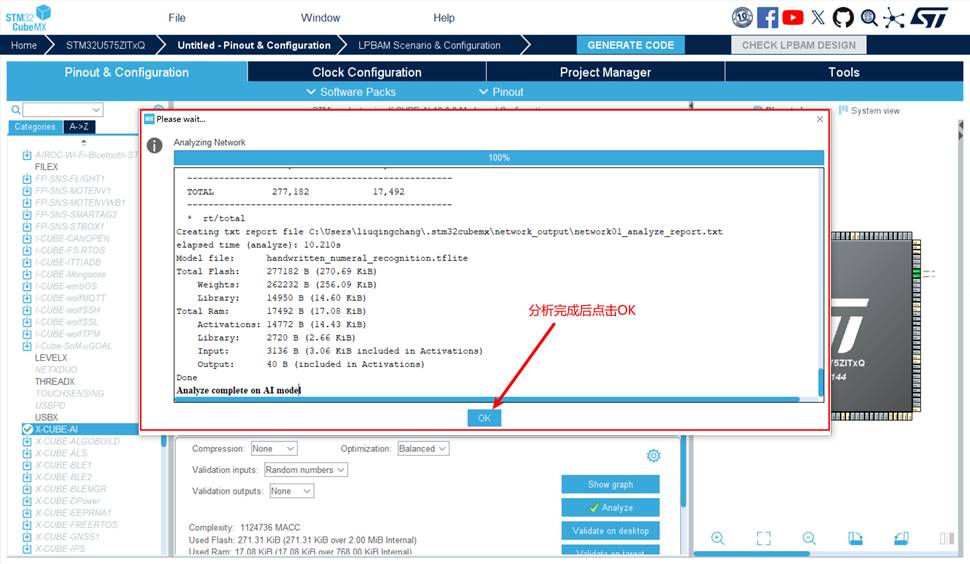Expand the Software Packs menu

click(351, 92)
